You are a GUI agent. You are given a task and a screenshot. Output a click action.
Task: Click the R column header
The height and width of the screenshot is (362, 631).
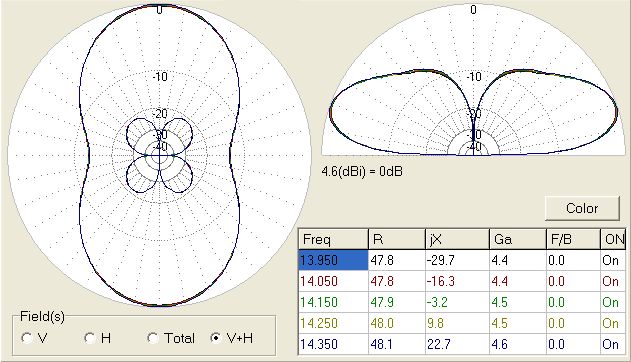[x=397, y=239]
